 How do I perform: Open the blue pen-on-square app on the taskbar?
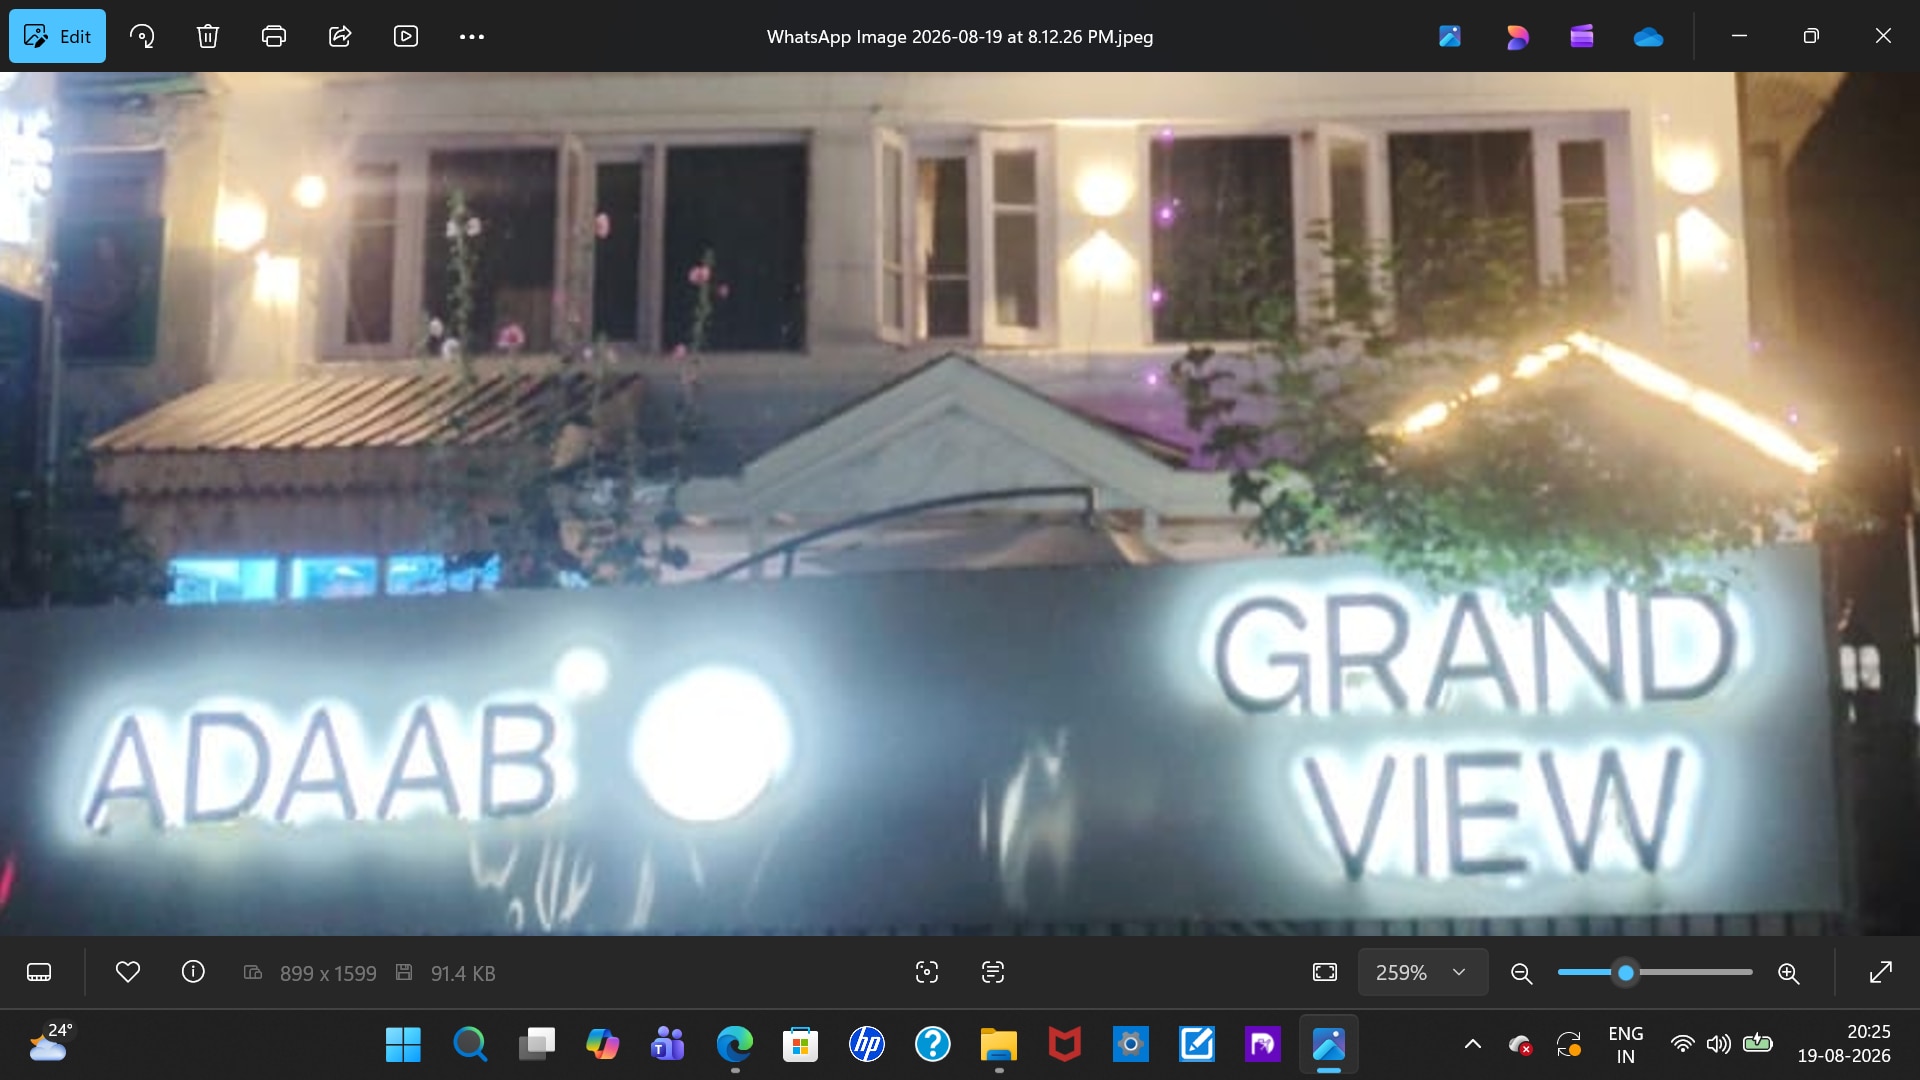pyautogui.click(x=1197, y=1045)
